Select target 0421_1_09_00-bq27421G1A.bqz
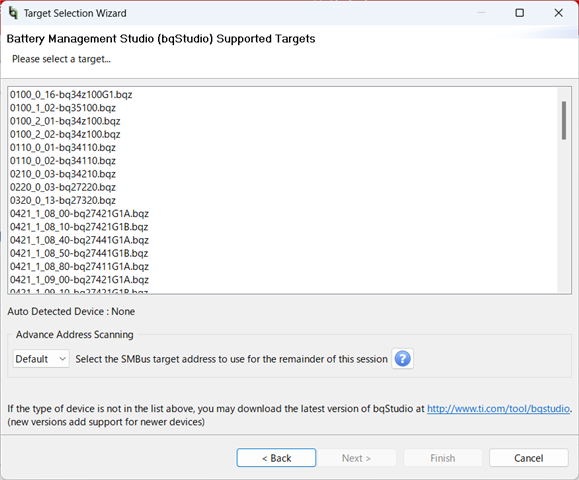The image size is (579, 480). (x=79, y=280)
